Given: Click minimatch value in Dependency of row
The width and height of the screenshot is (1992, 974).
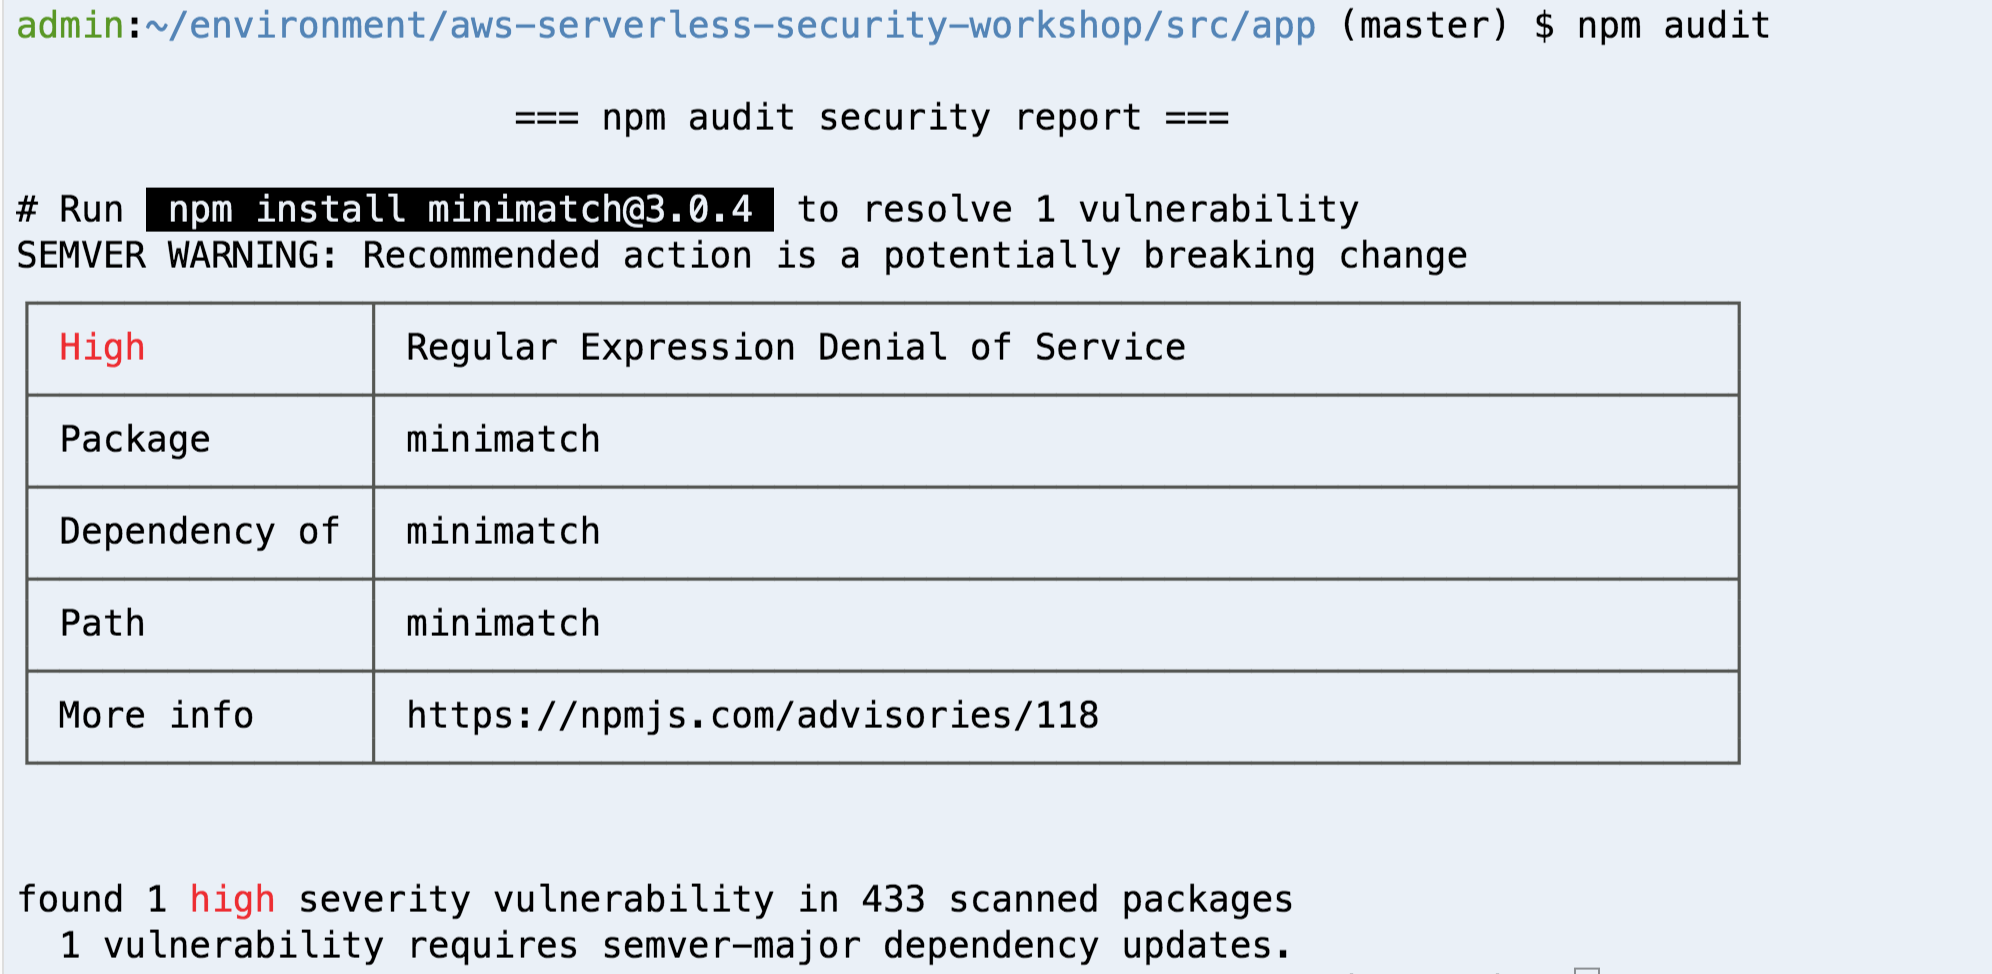Looking at the screenshot, I should click(503, 532).
